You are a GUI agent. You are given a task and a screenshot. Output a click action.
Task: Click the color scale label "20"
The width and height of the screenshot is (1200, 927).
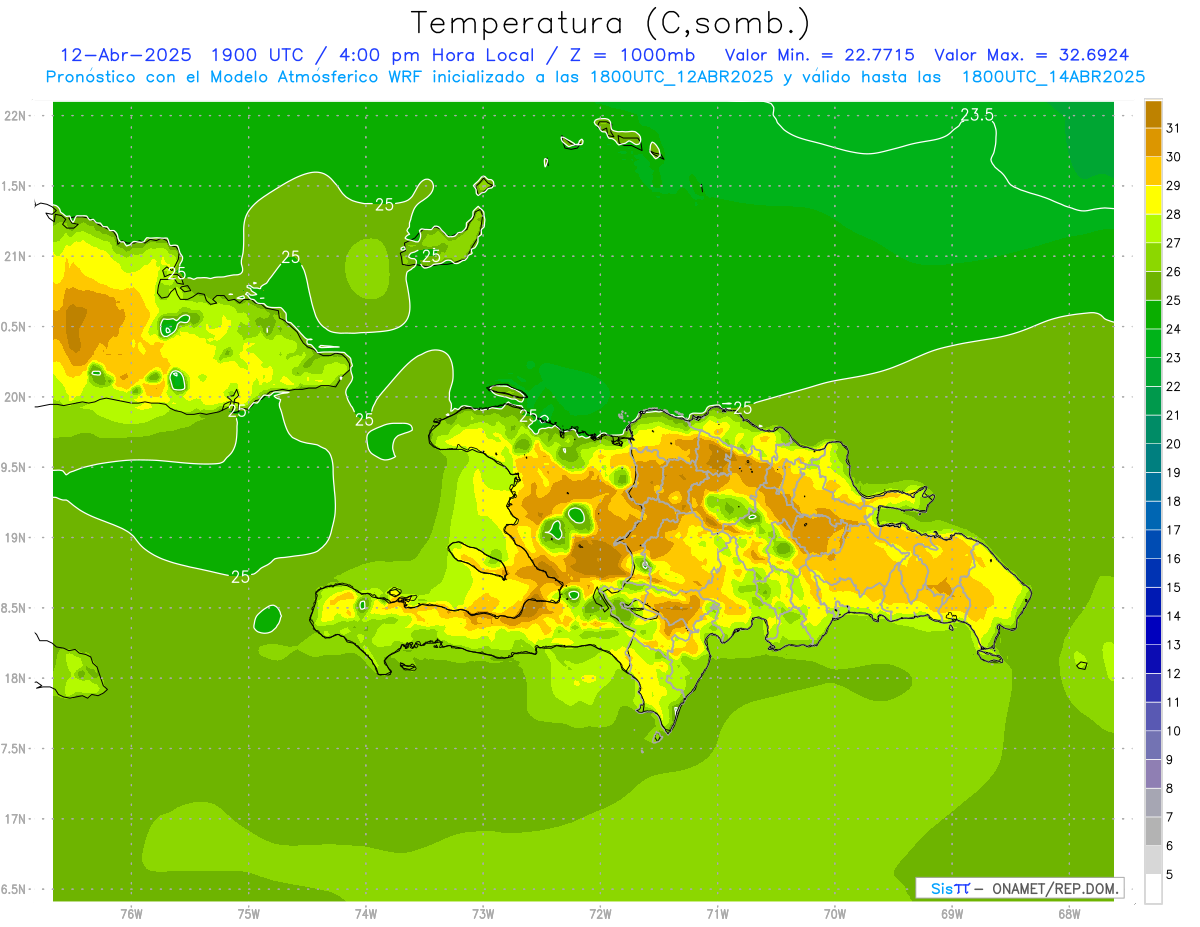click(x=1174, y=444)
